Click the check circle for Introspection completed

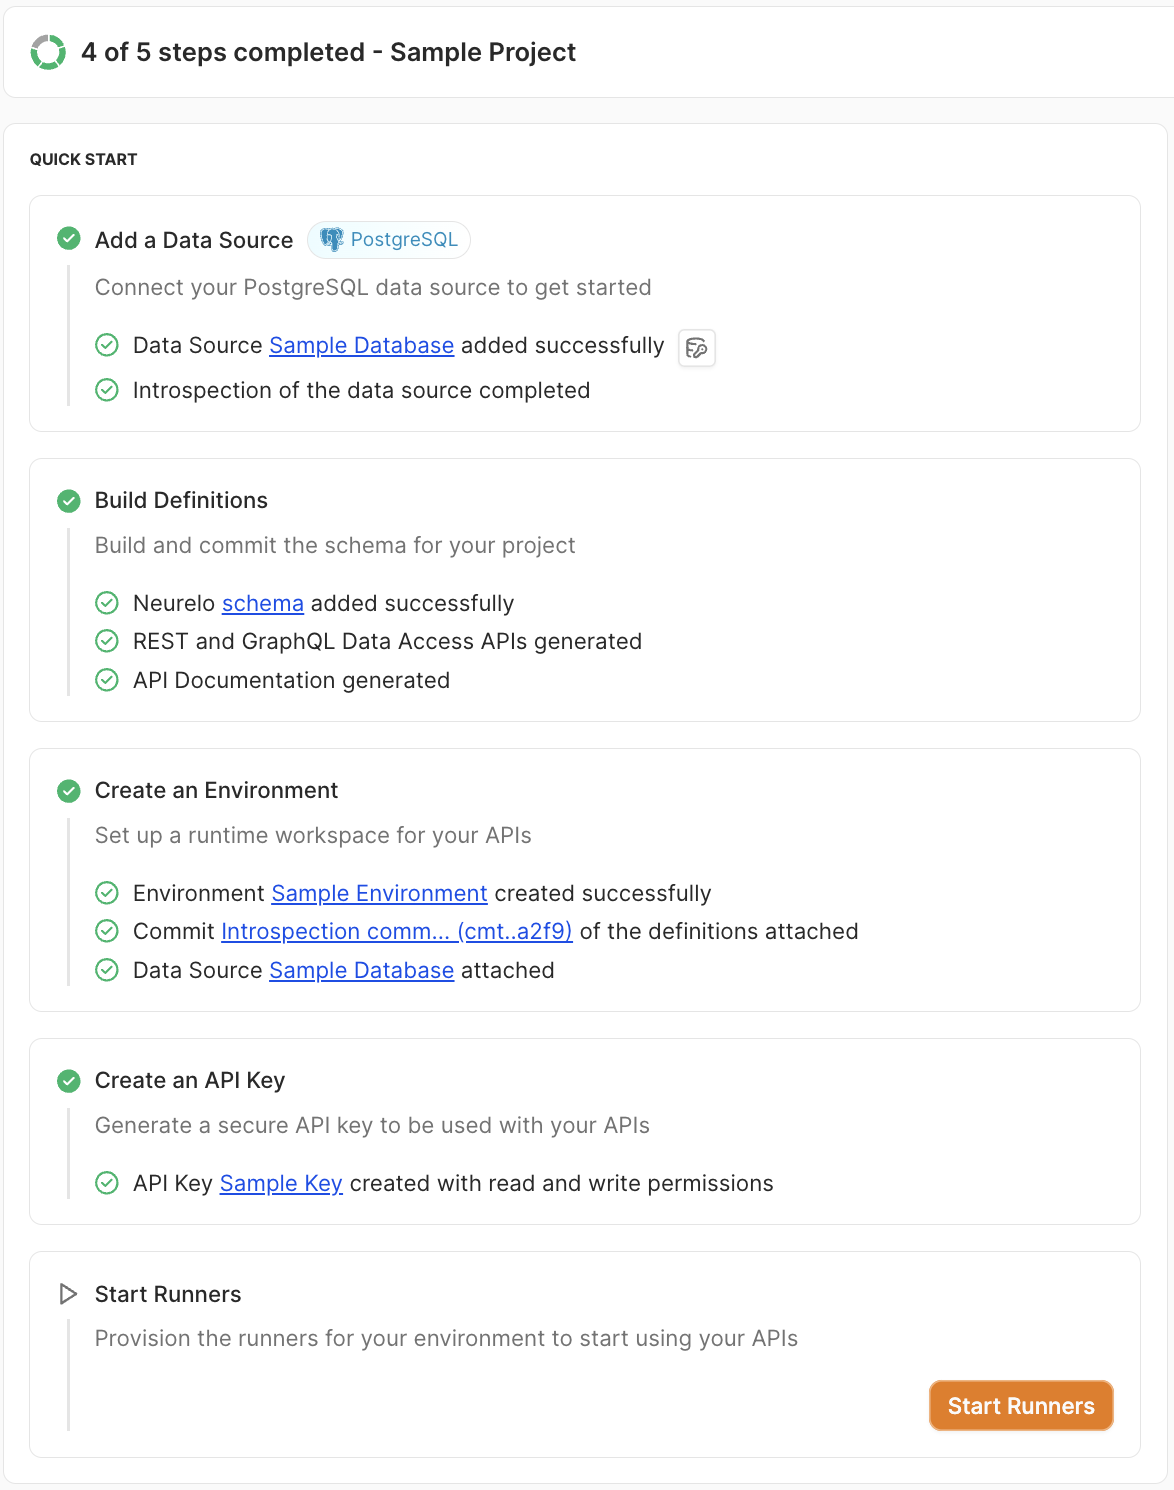(x=107, y=390)
